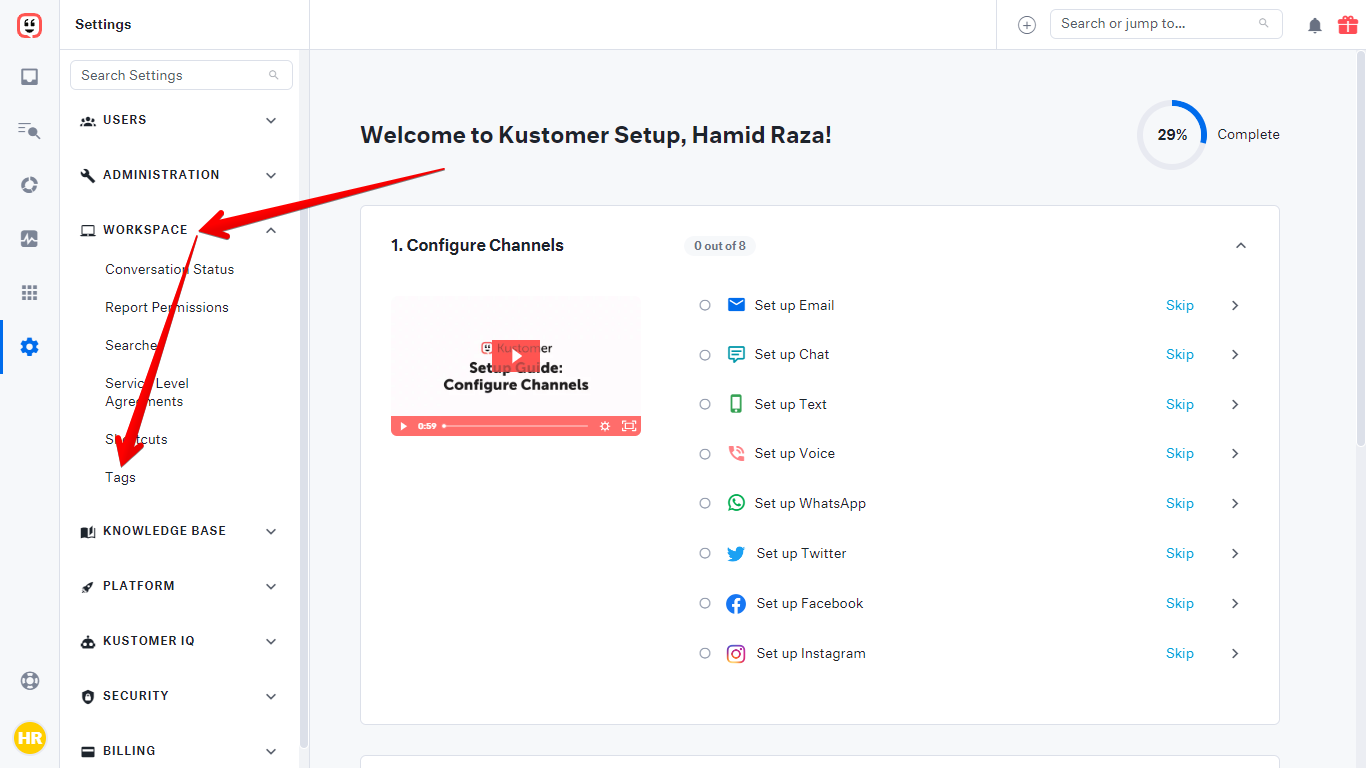Click the small play control in video bar
The width and height of the screenshot is (1366, 768).
[403, 426]
